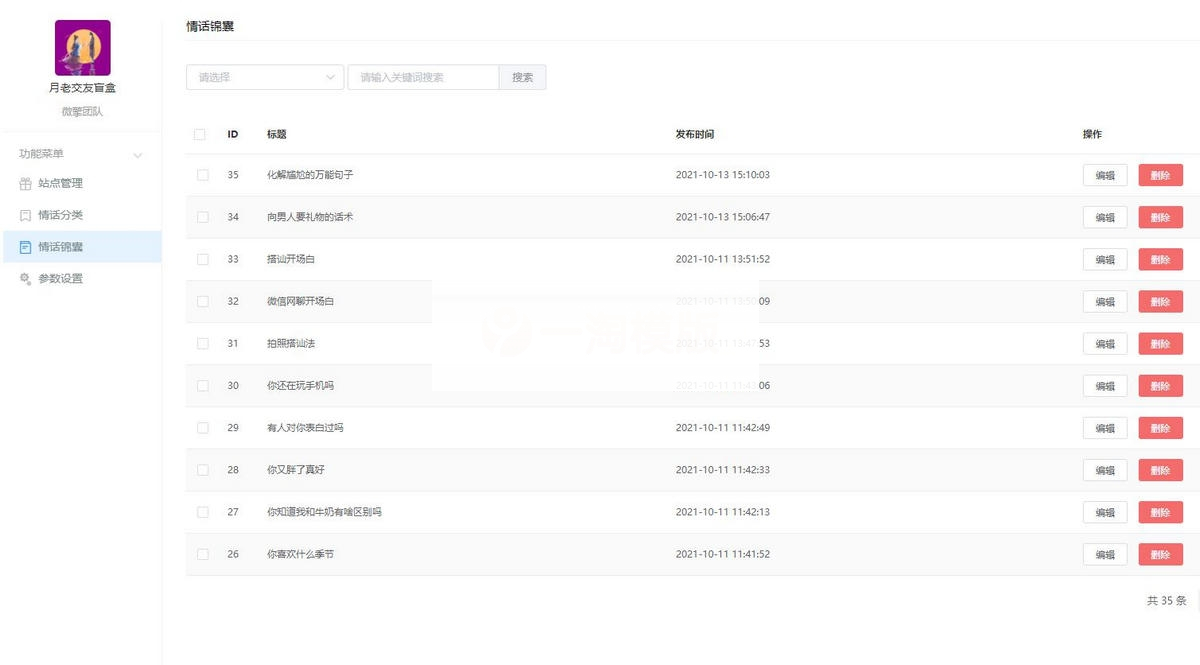Click the 月老交友盲盒 avatar image
The height and width of the screenshot is (665, 1200).
point(82,46)
